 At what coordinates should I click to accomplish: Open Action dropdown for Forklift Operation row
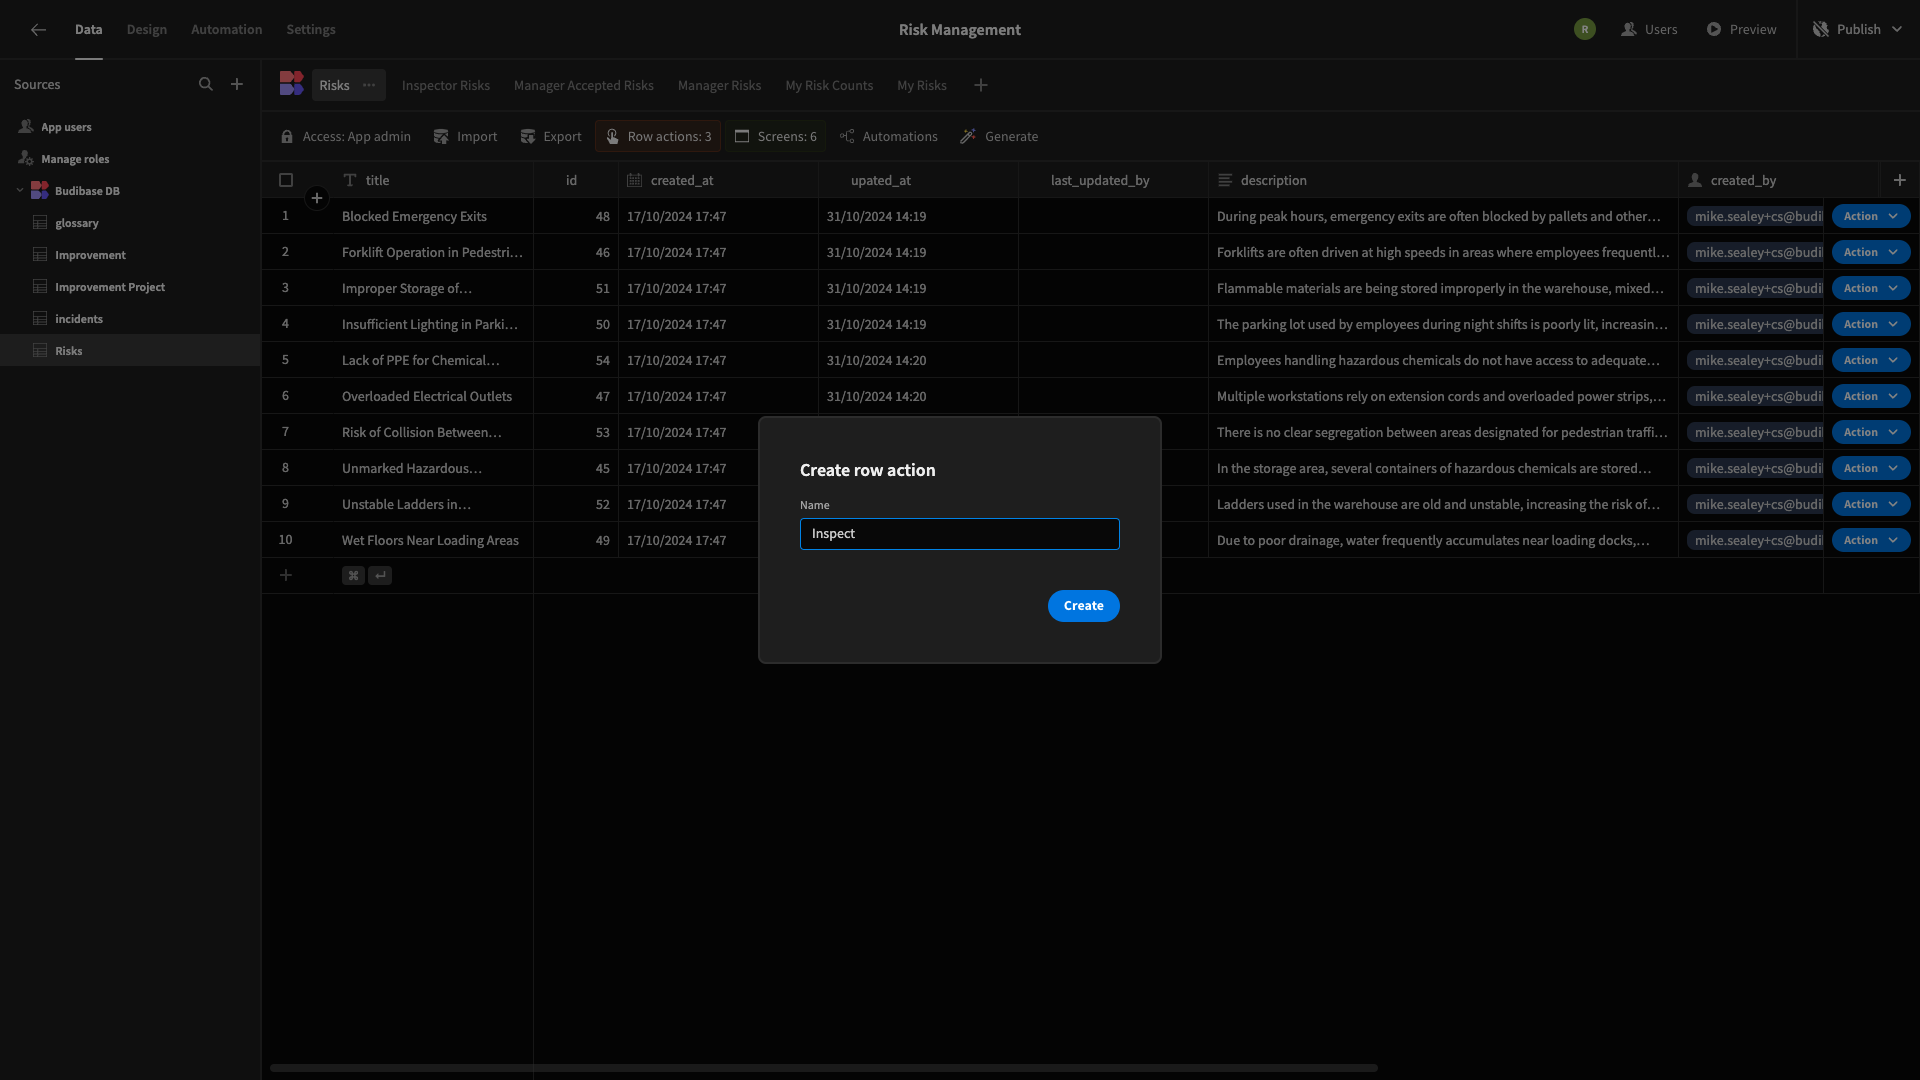(x=1871, y=252)
